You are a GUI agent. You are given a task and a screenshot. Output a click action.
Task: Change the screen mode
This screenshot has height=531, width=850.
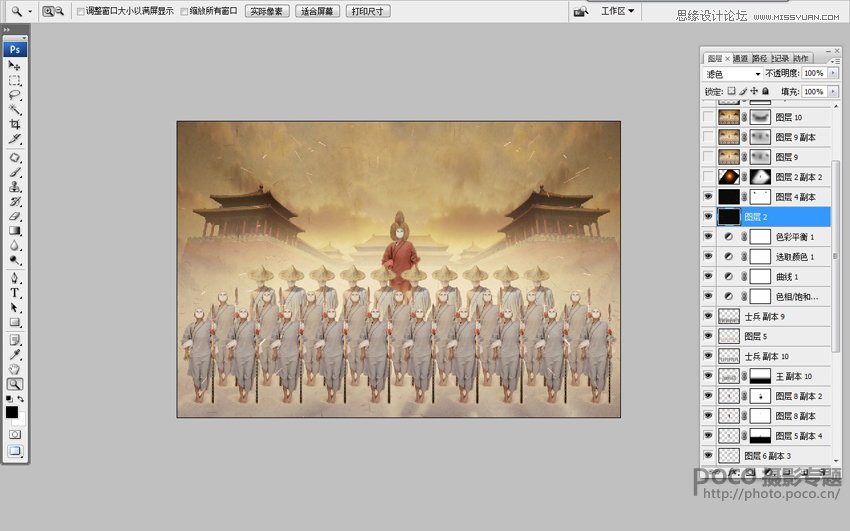point(15,451)
